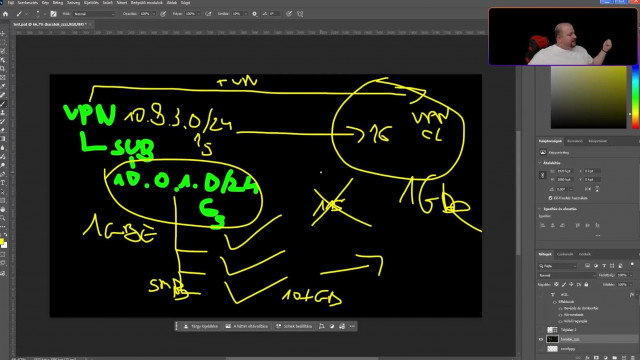Select the Clone Stamp tool
The image size is (640, 360).
[x=3, y=113]
